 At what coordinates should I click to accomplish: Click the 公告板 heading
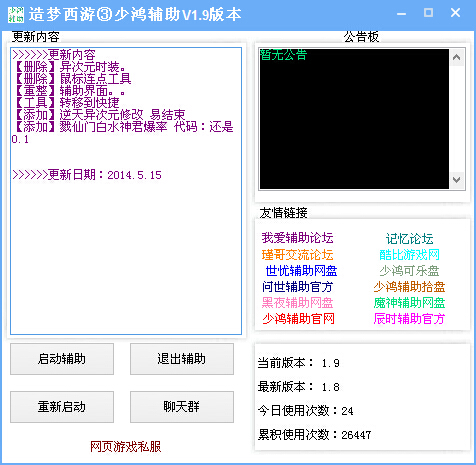(361, 37)
